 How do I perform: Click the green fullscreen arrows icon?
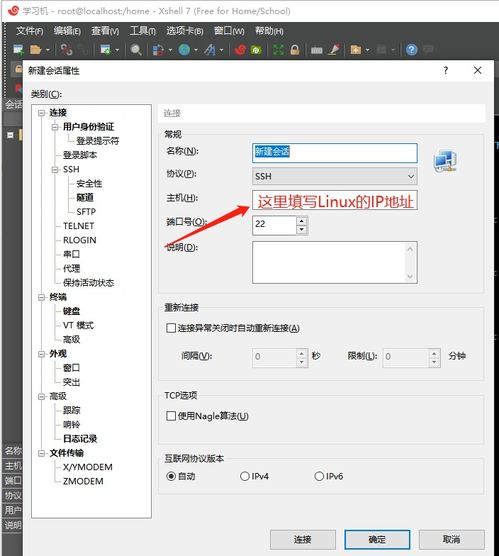coord(278,50)
